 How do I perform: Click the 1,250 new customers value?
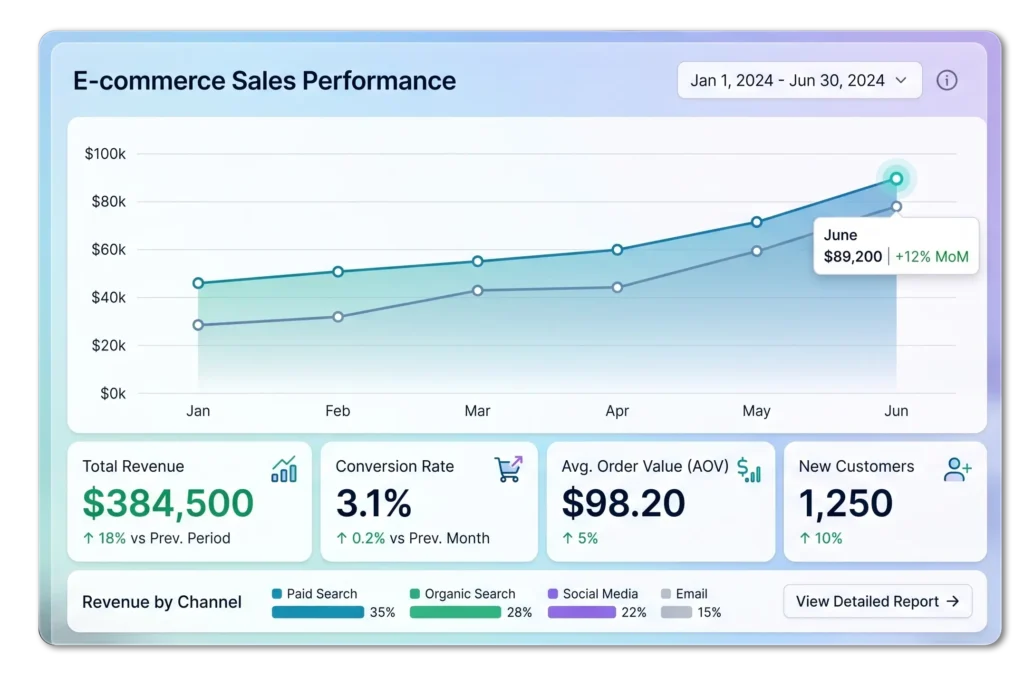tap(846, 503)
